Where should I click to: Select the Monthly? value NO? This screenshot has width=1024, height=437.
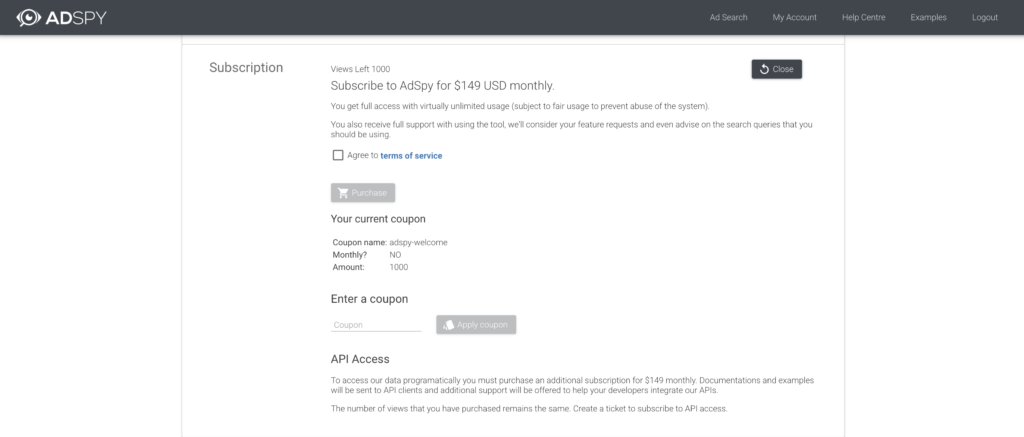[395, 255]
